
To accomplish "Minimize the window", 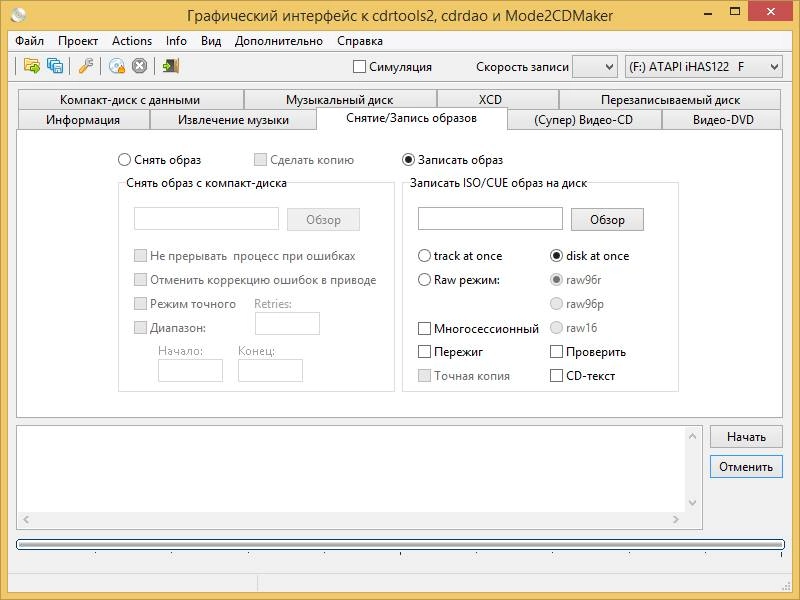I will 708,13.
